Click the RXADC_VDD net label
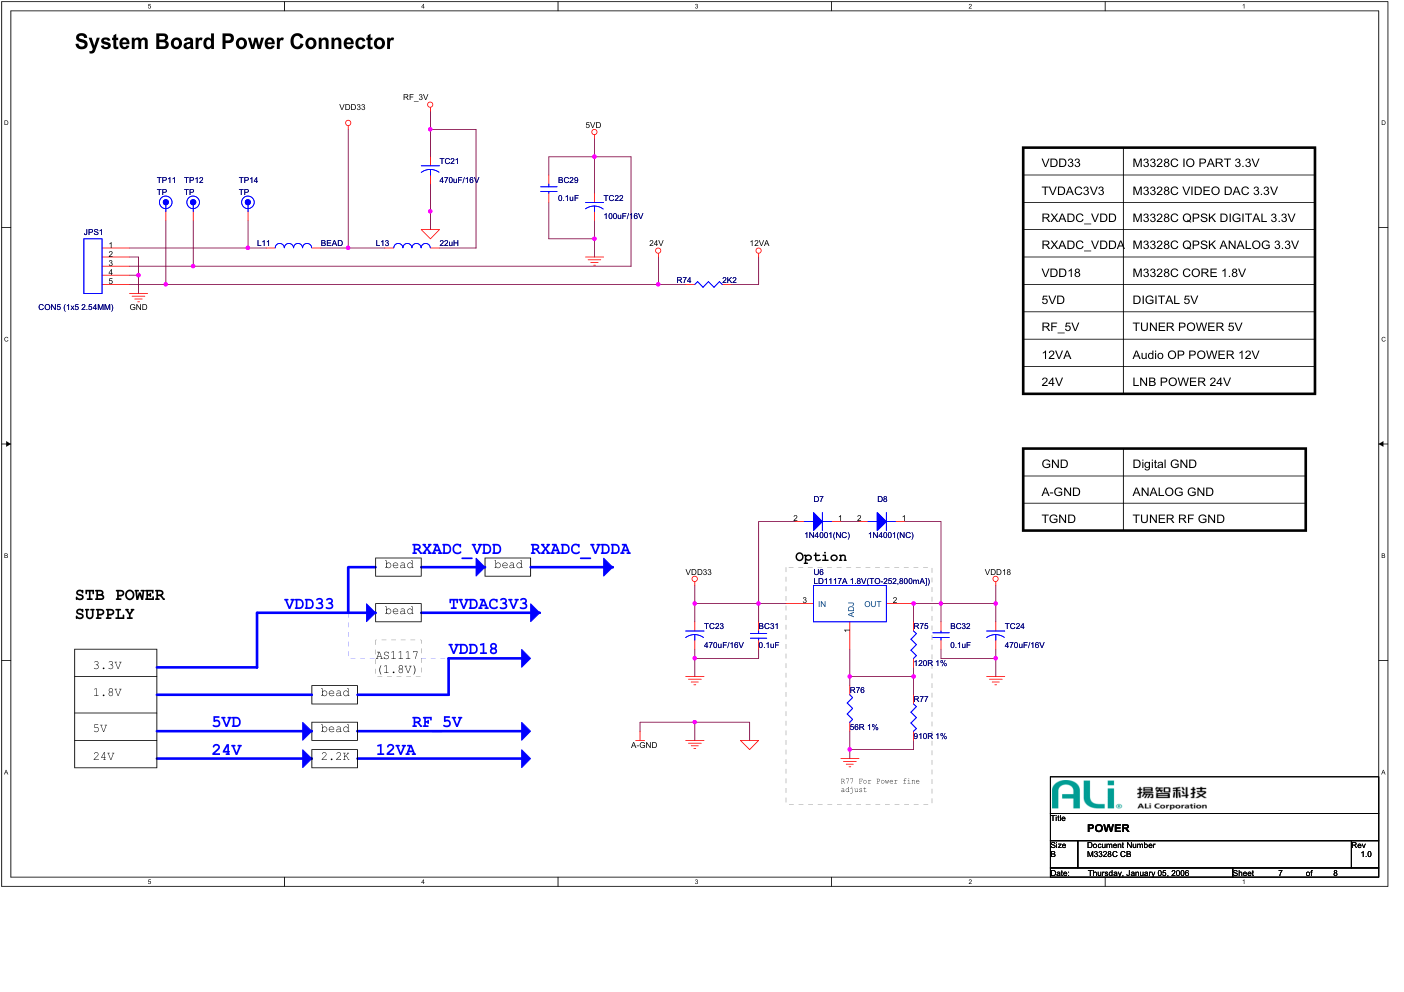Image resolution: width=1404 pixels, height=992 pixels. 456,549
